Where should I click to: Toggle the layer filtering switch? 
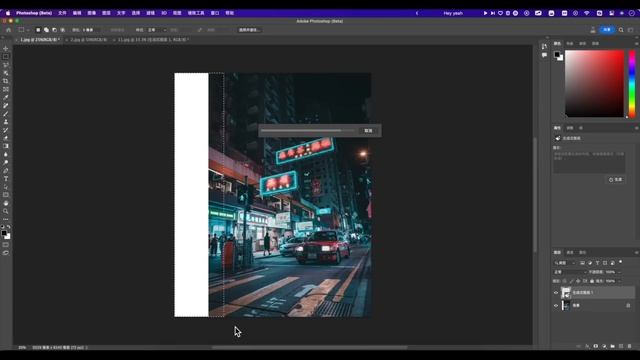tap(621, 262)
